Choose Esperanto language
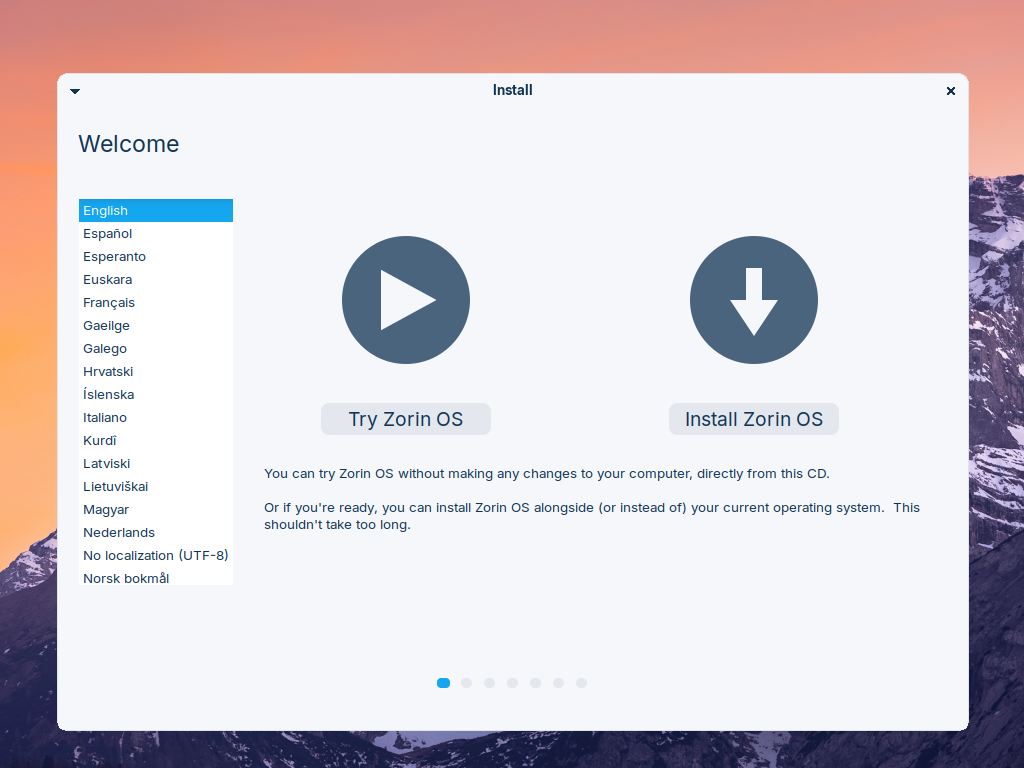The width and height of the screenshot is (1024, 768). (156, 257)
